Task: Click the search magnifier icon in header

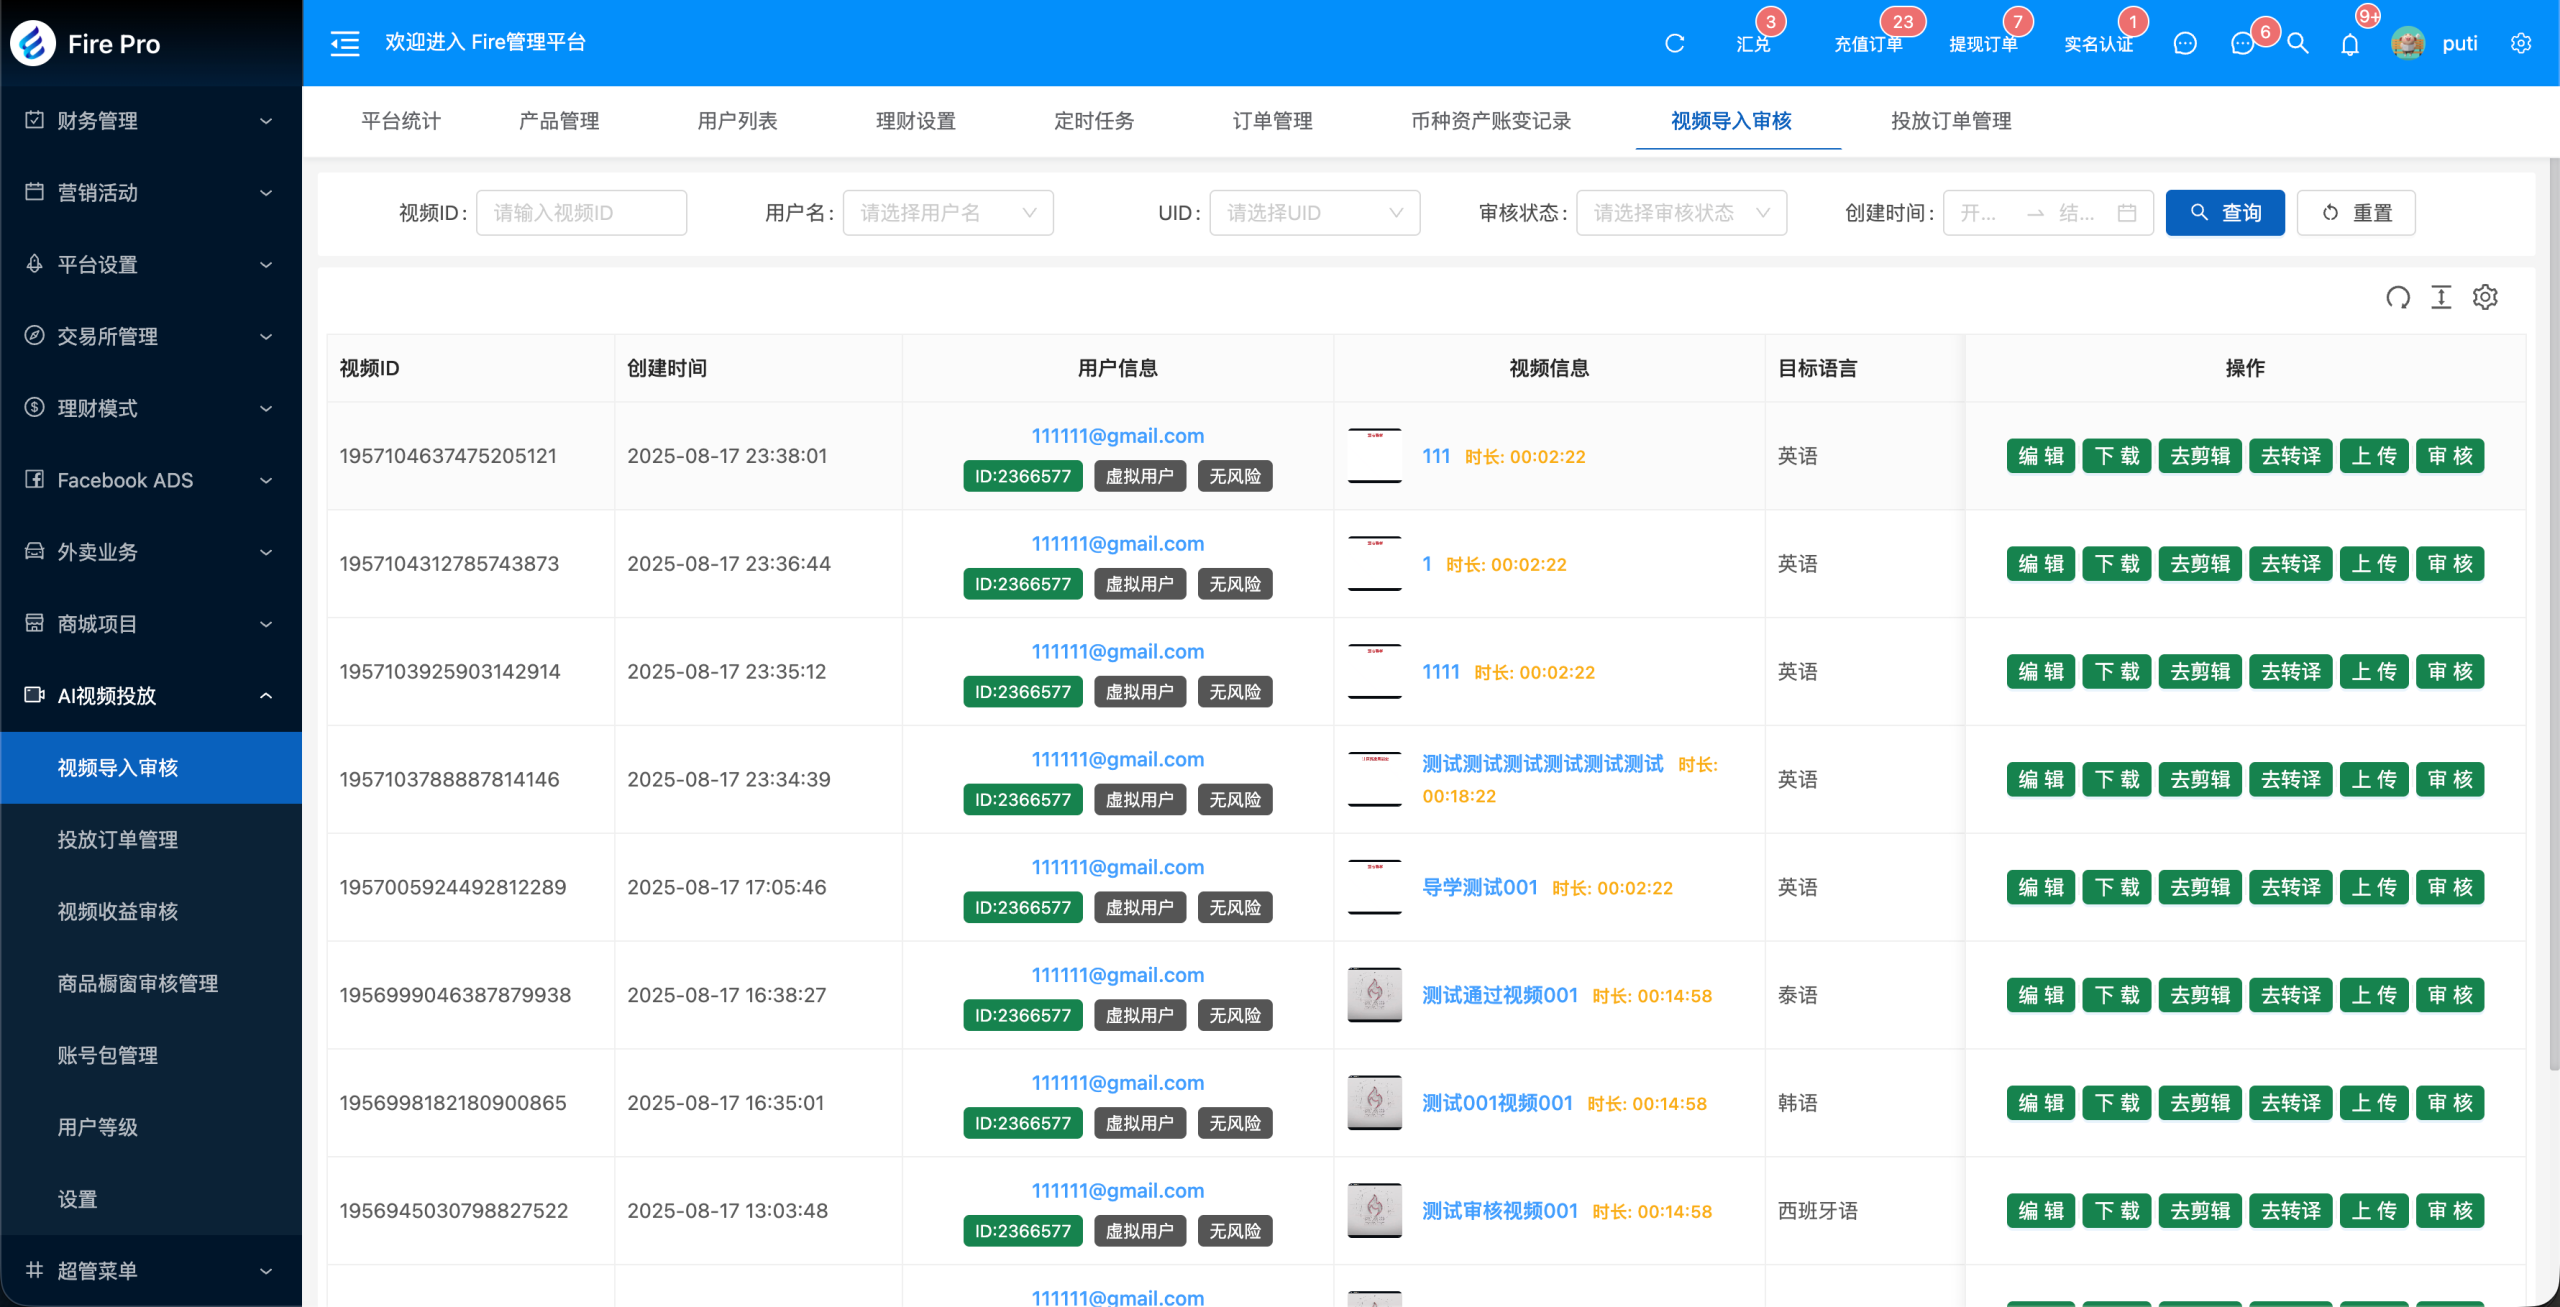Action: coord(2298,43)
